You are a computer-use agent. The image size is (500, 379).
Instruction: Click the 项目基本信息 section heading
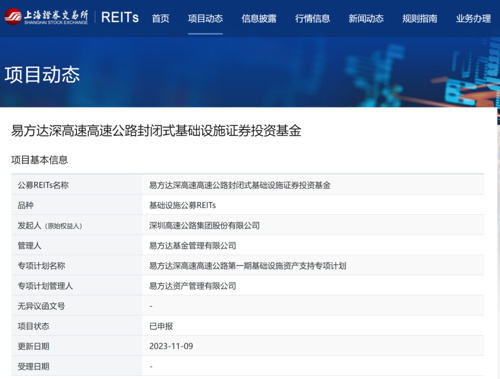(x=40, y=160)
